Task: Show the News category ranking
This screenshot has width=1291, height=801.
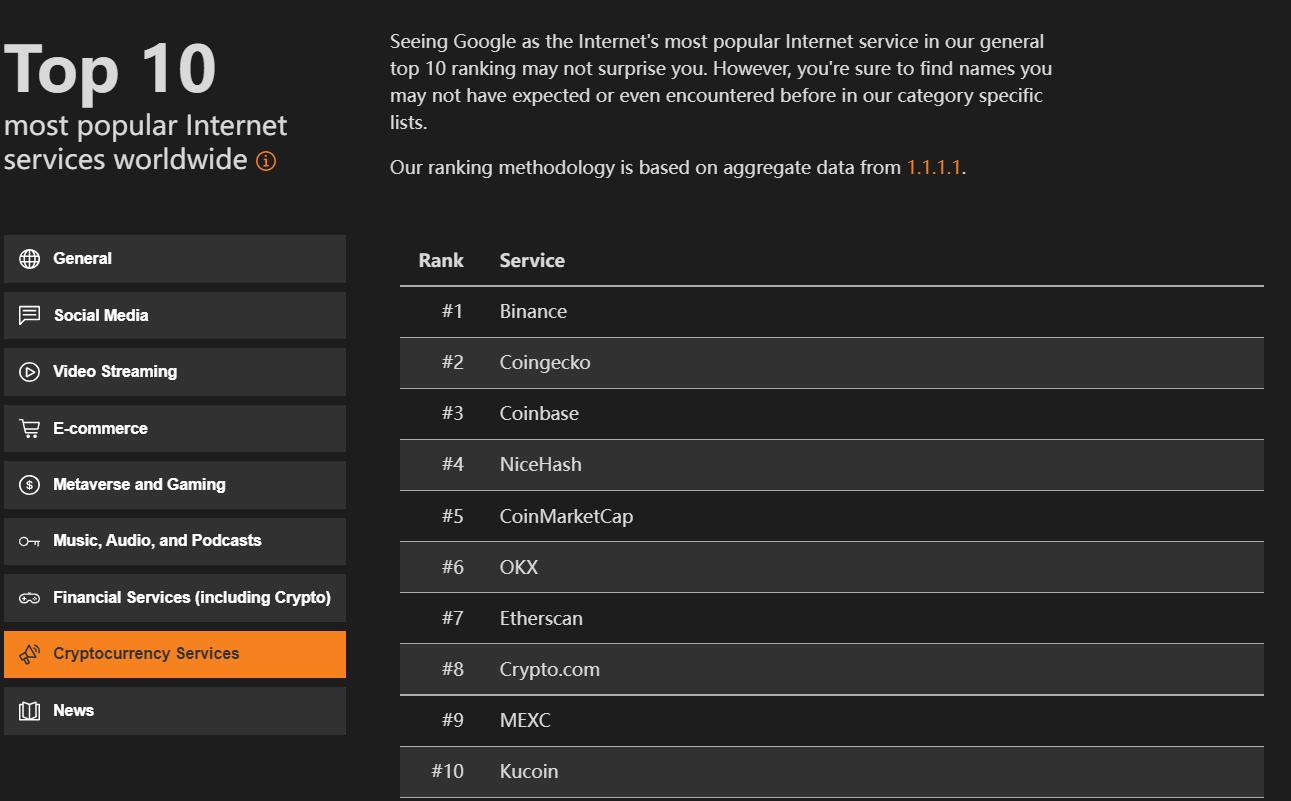Action: tap(175, 711)
